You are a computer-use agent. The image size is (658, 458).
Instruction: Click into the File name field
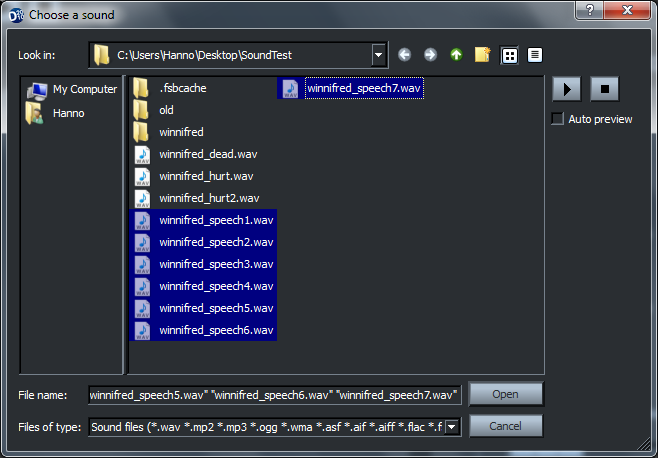274,394
